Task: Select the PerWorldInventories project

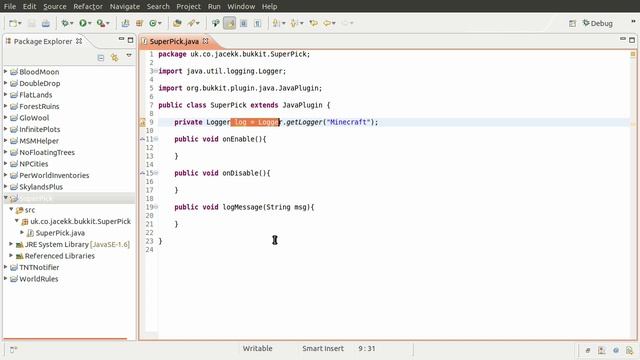Action: (54, 176)
